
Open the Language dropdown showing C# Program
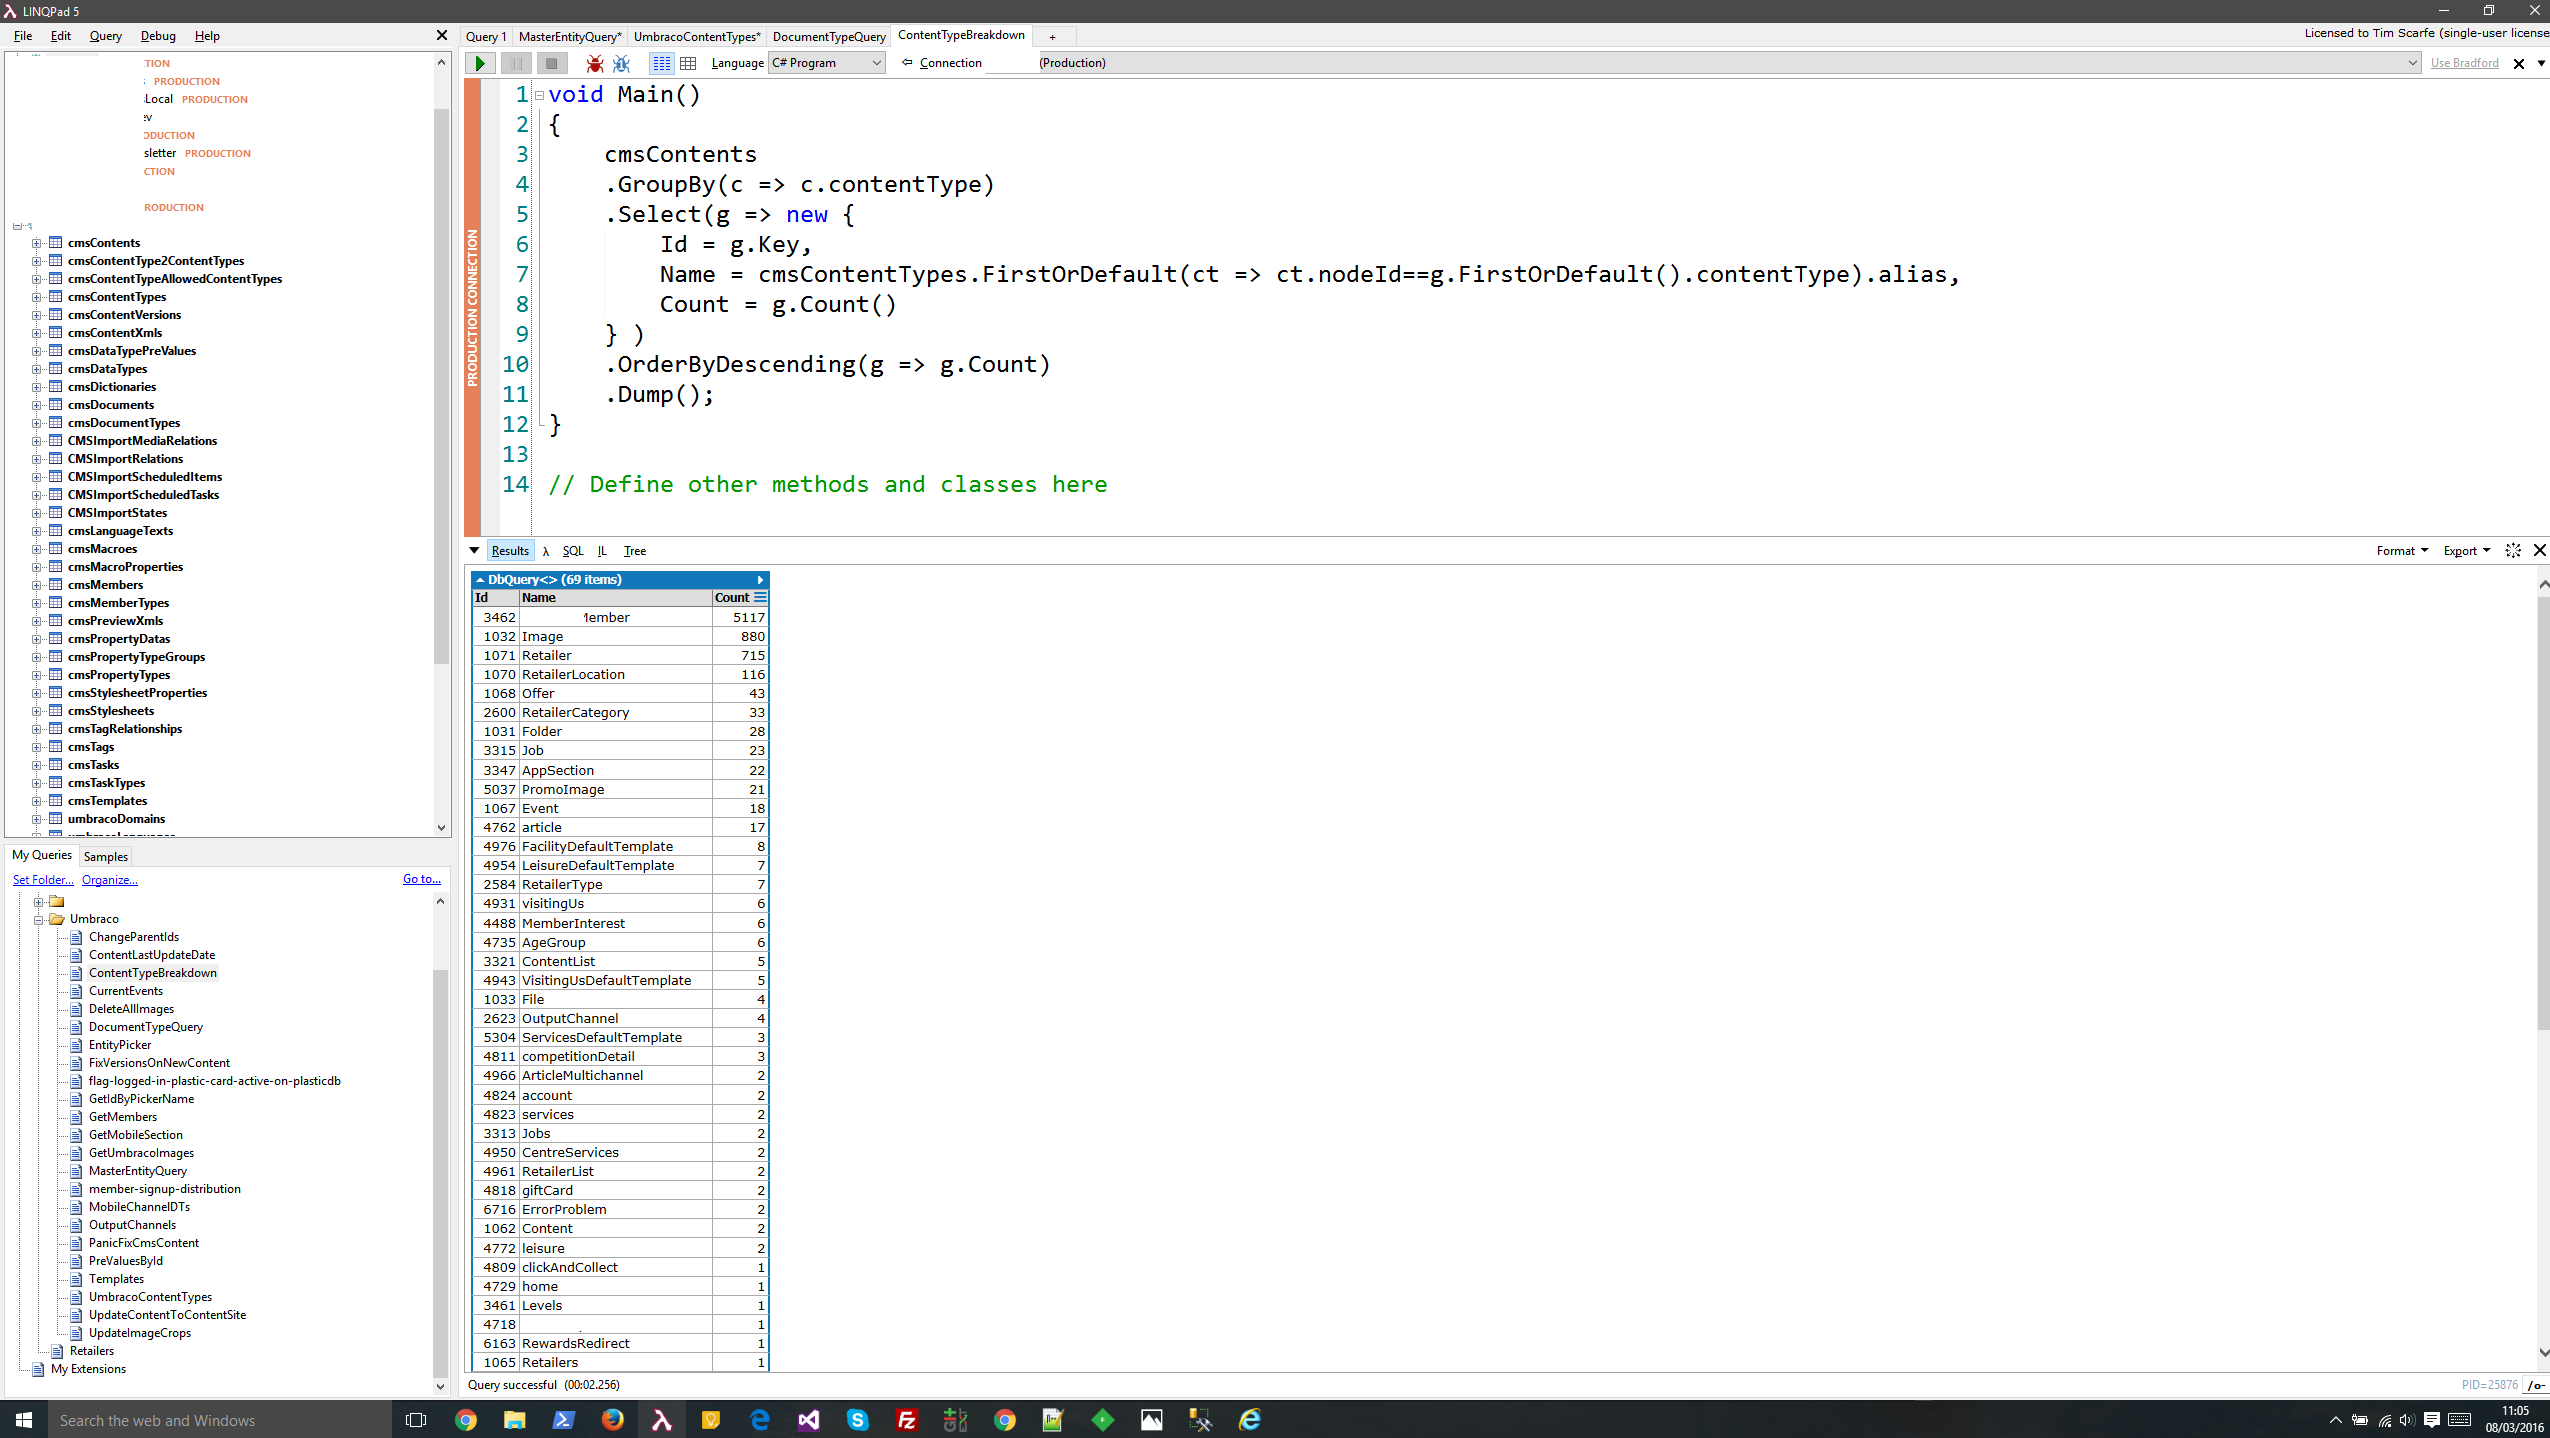click(x=826, y=63)
